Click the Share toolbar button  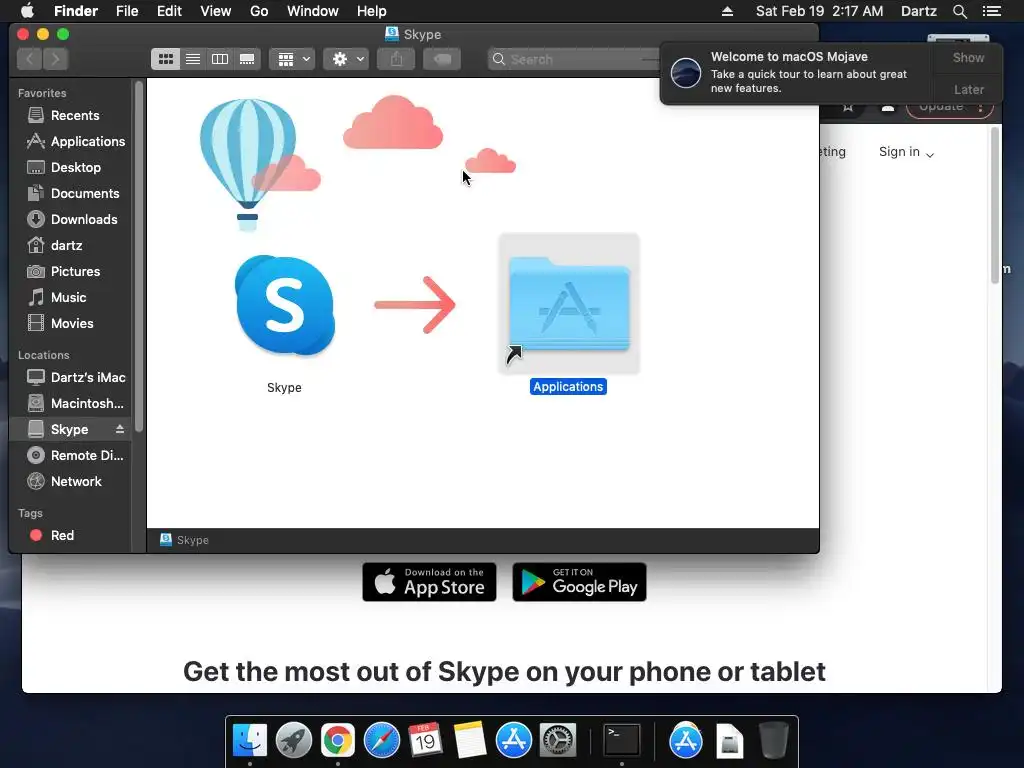(396, 59)
